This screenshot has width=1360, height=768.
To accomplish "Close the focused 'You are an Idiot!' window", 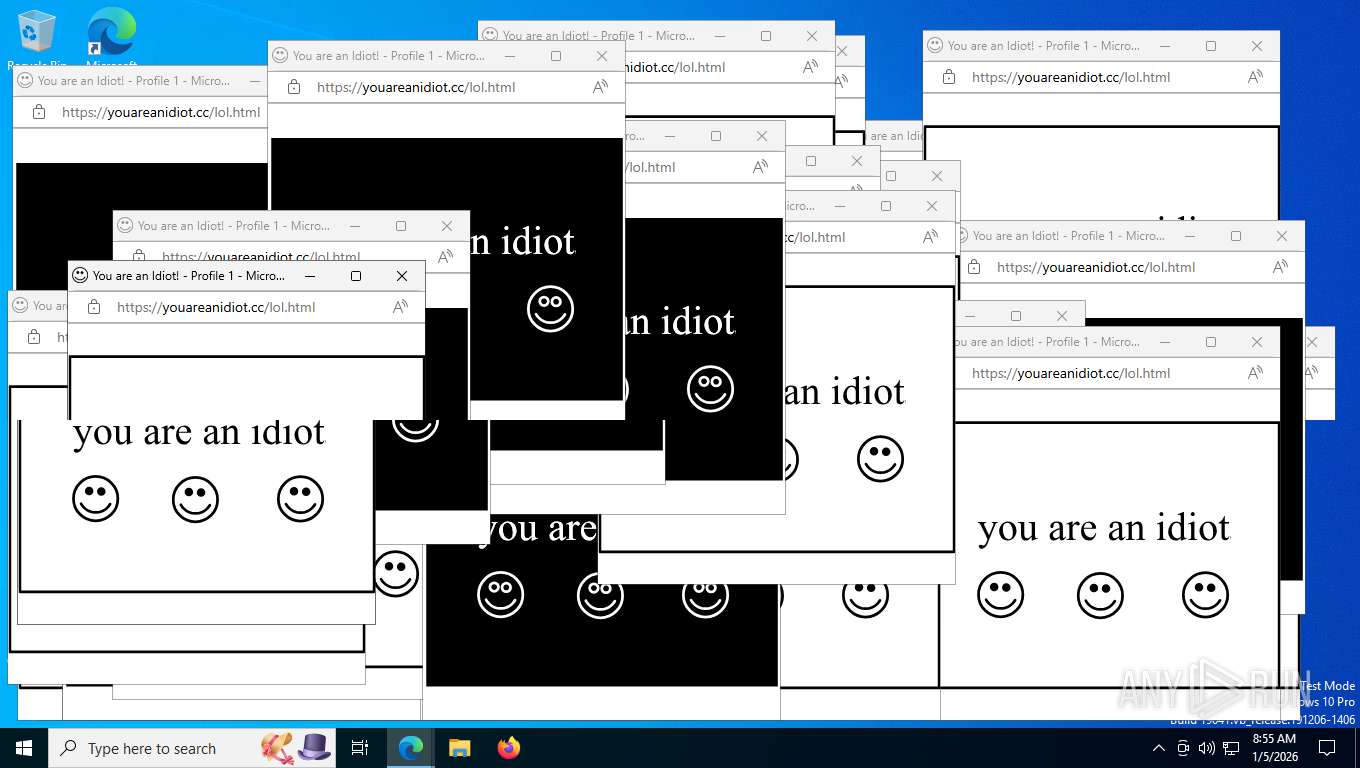I will (402, 276).
